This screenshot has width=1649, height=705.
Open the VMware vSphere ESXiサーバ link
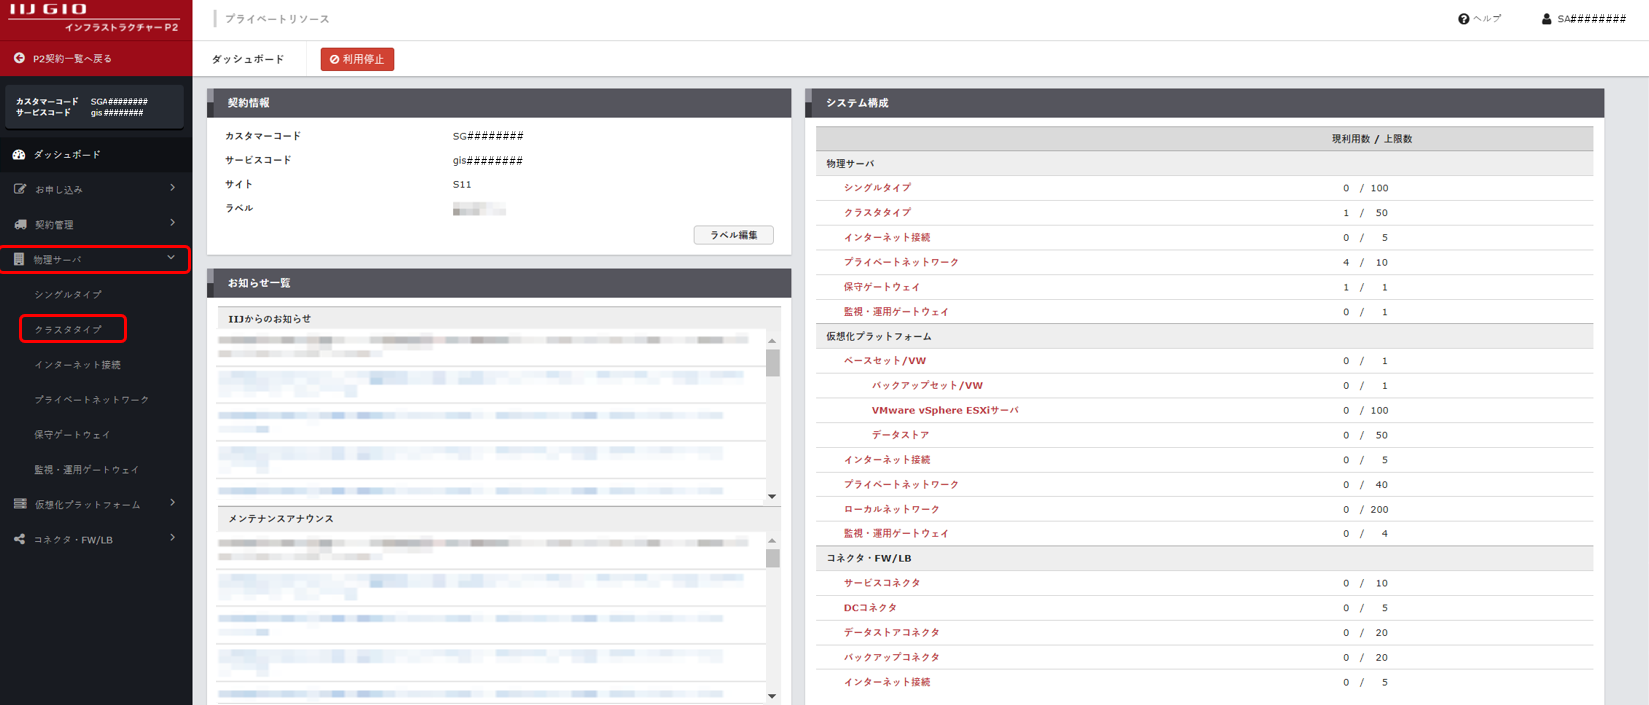pos(944,410)
